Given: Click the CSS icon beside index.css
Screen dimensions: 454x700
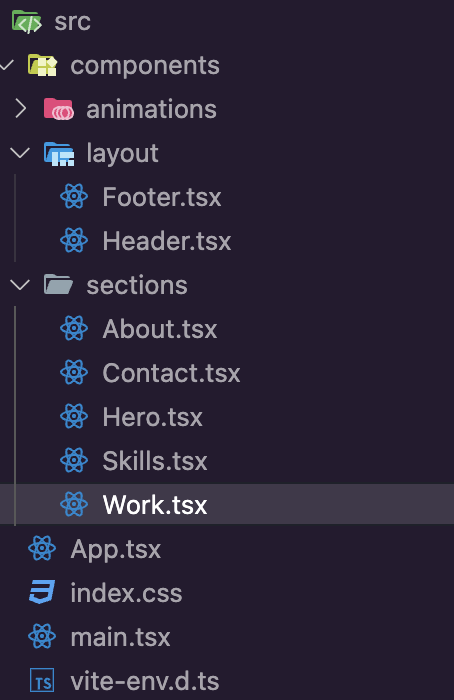Looking at the screenshot, I should click(42, 592).
